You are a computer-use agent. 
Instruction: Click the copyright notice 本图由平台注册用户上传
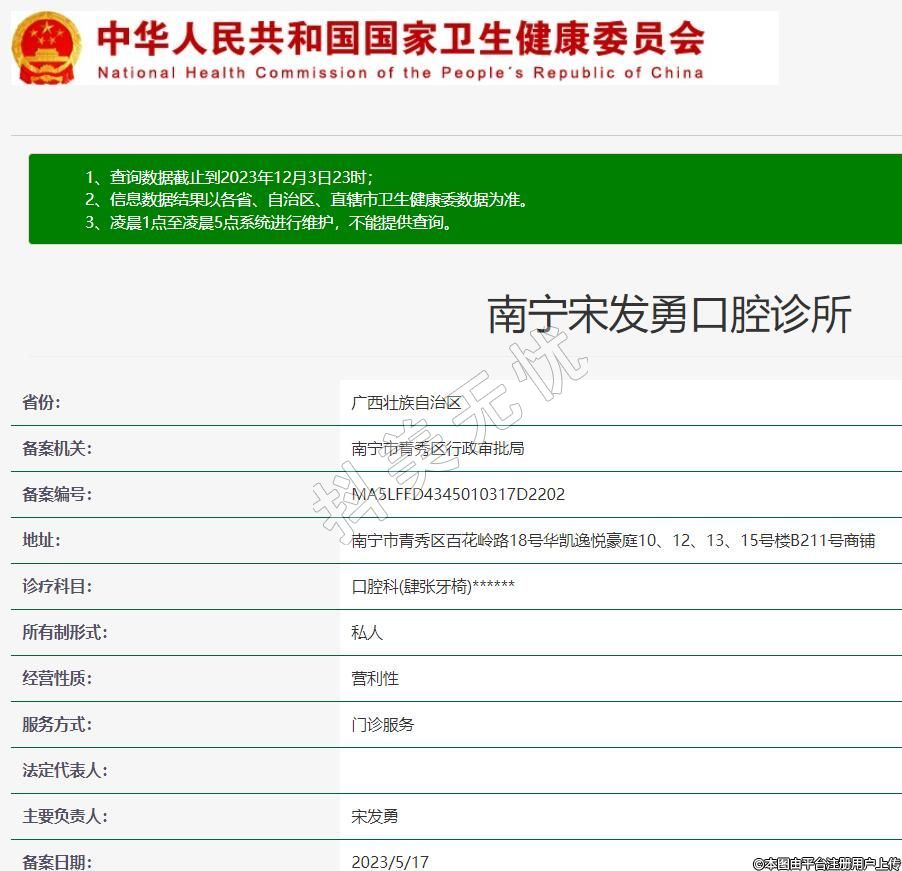(x=826, y=863)
